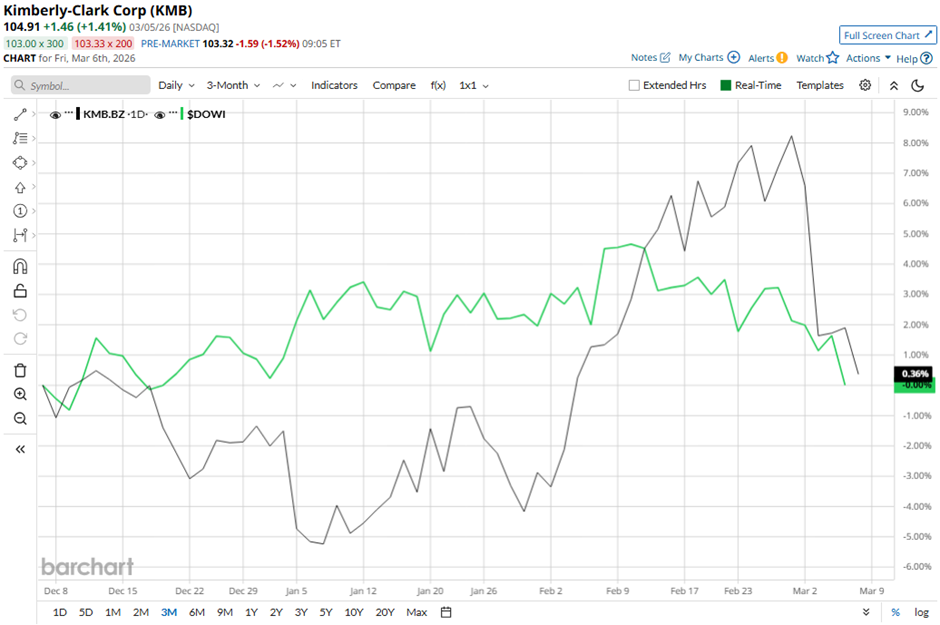Collapse the drawing tools sidebar
Viewport: 940px width, 625px height.
(x=20, y=449)
